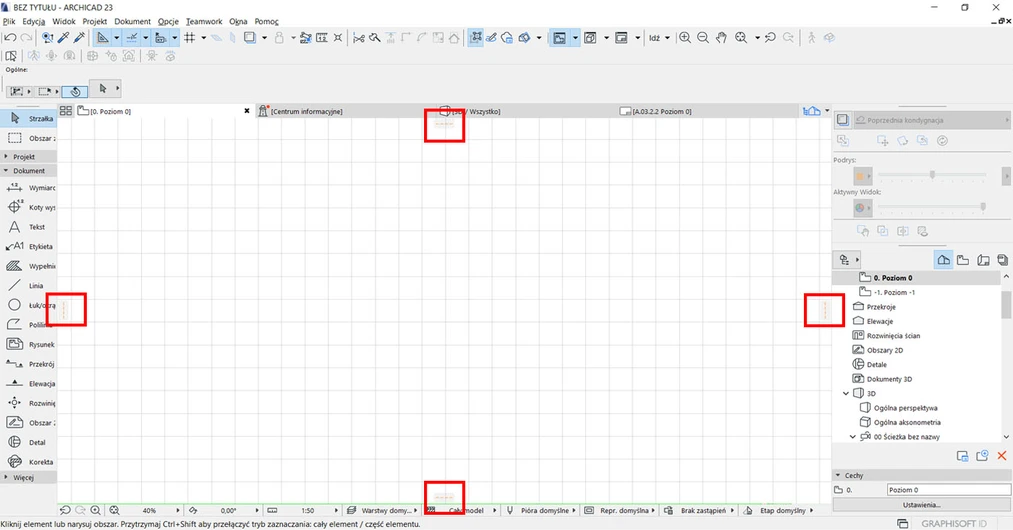Open the Pomoc menu
Image resolution: width=1013 pixels, height=530 pixels.
[266, 21]
